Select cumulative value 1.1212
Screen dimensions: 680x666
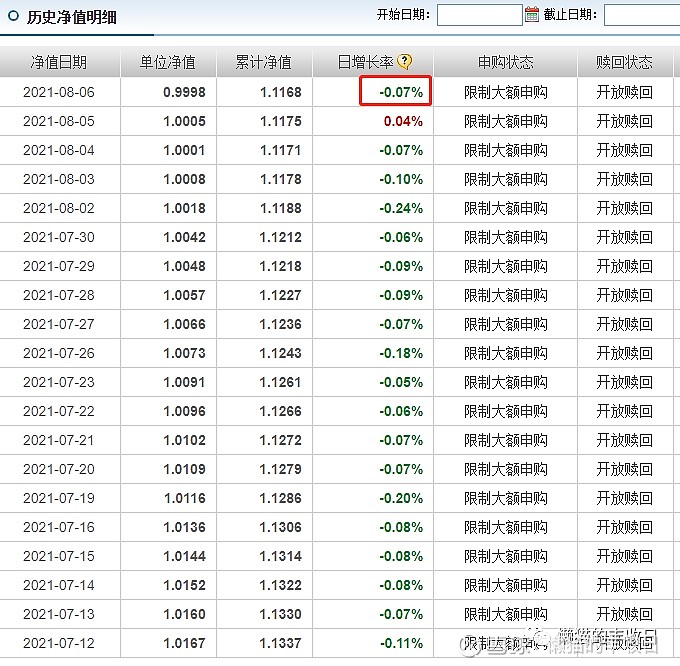(281, 237)
